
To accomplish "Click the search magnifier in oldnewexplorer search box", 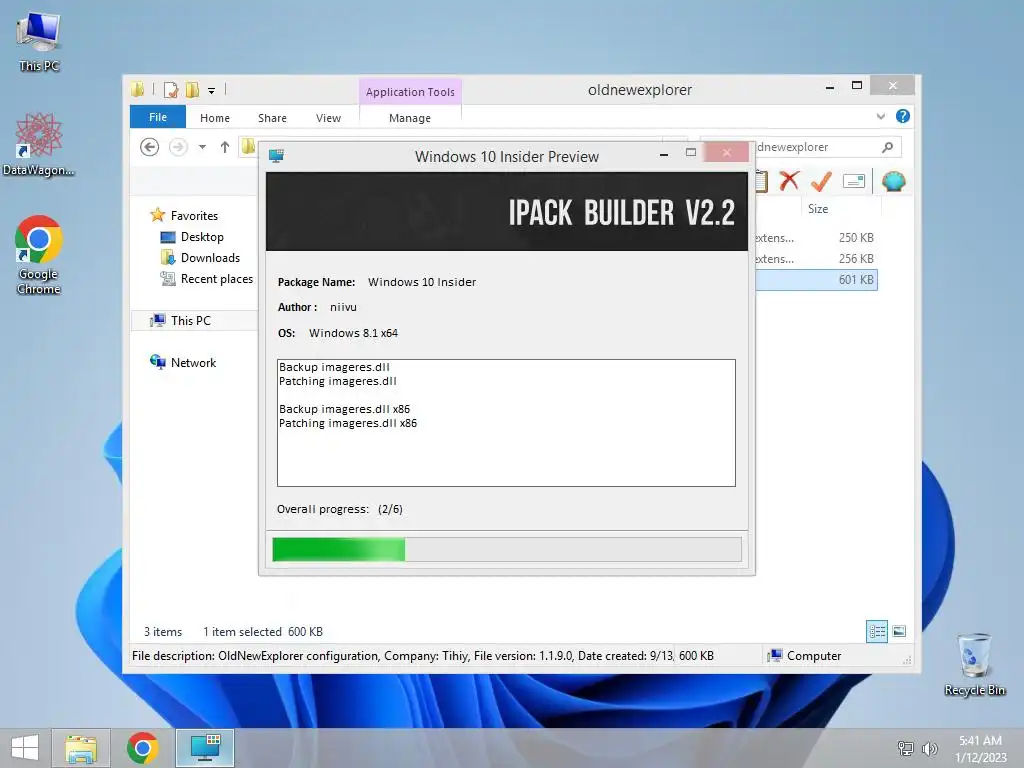I will (887, 147).
